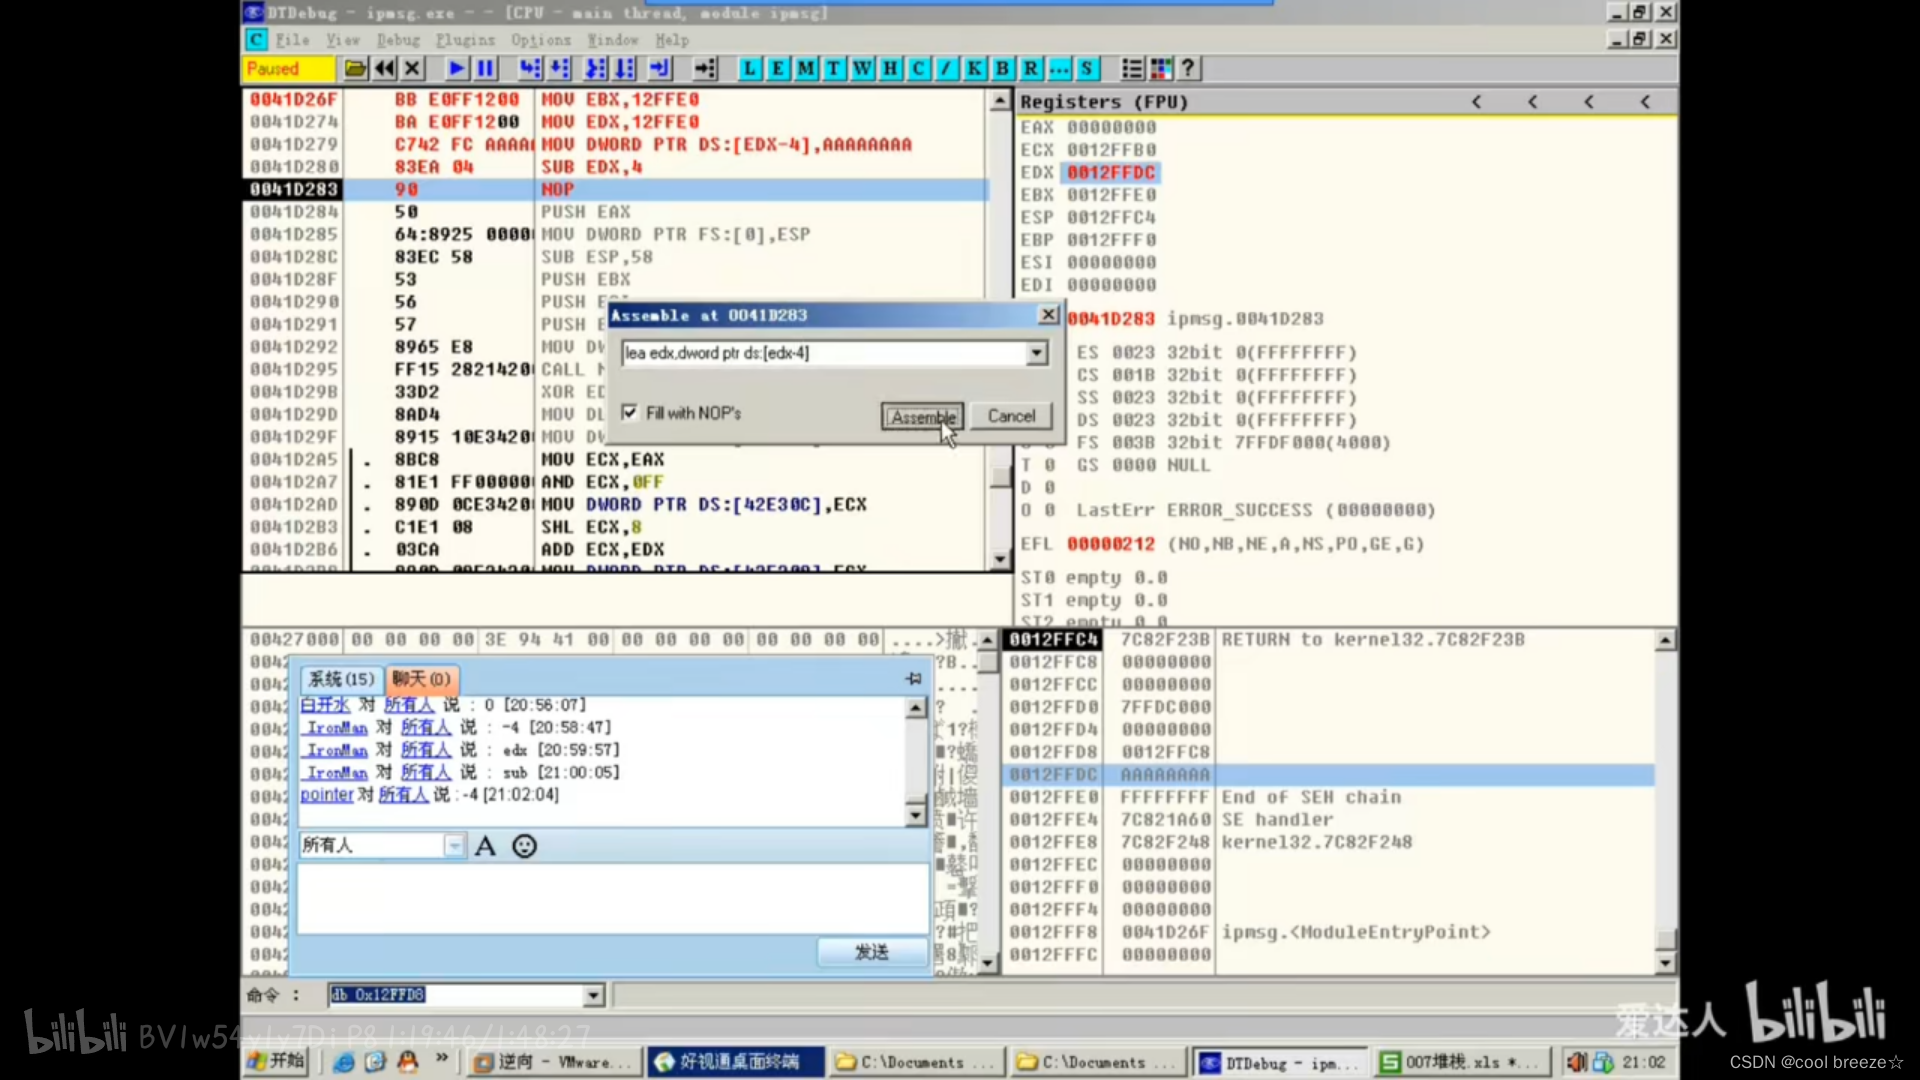Open debugging options list icon
Viewport: 1920px width, 1080px height.
point(1132,68)
